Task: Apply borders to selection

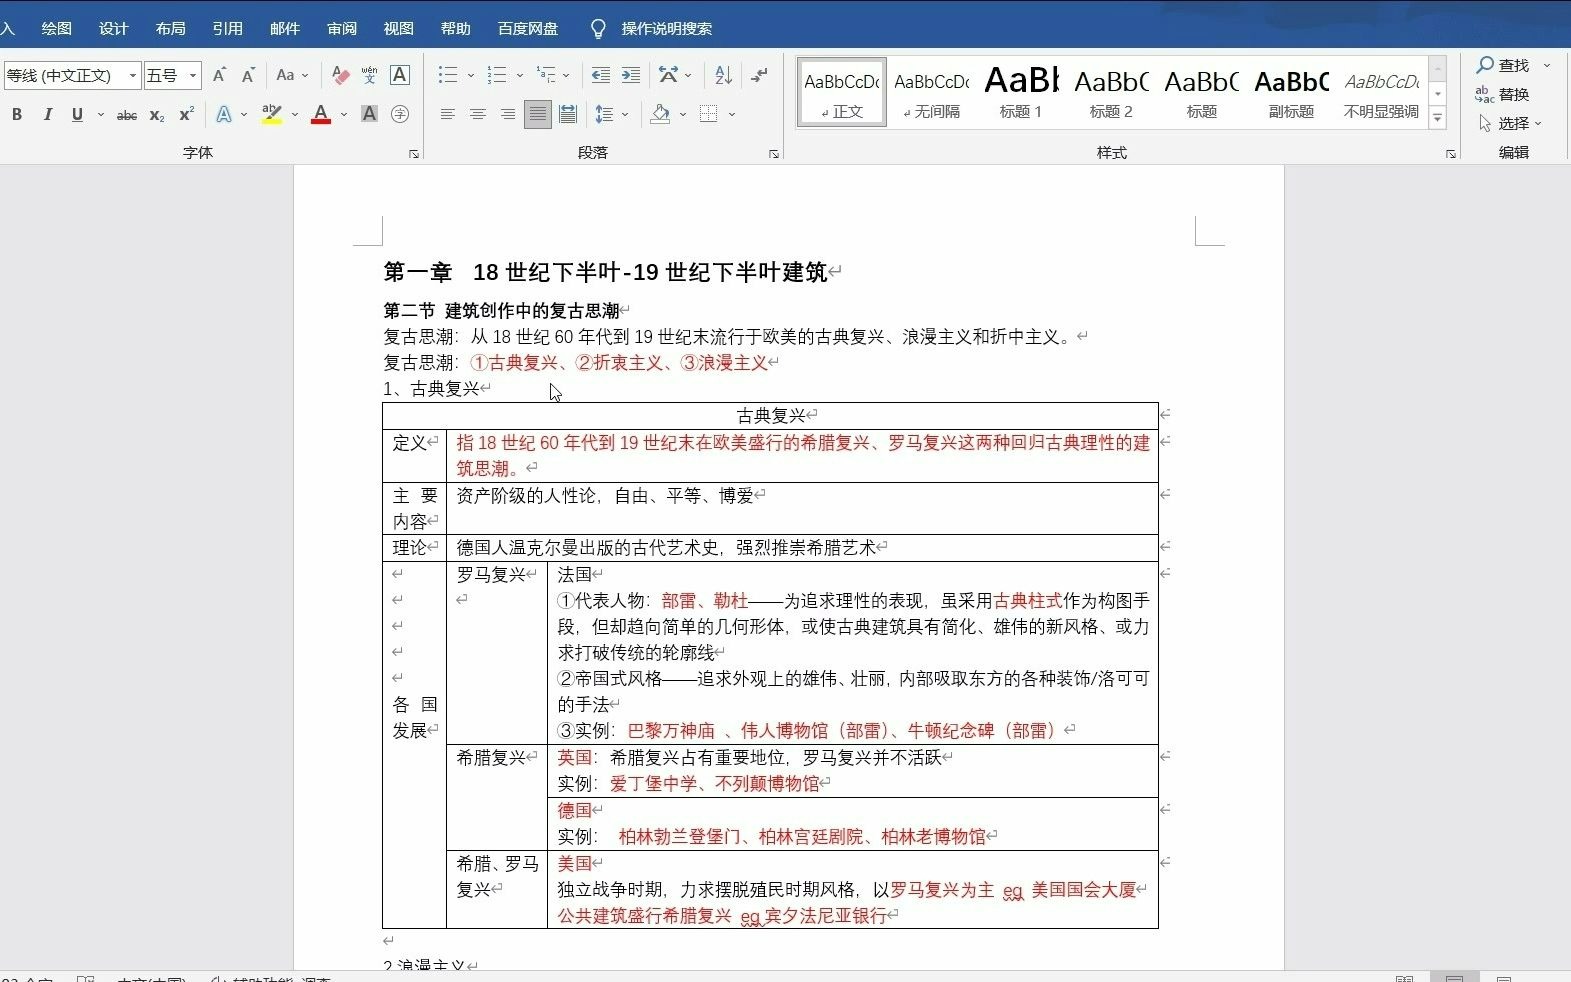Action: click(x=709, y=115)
